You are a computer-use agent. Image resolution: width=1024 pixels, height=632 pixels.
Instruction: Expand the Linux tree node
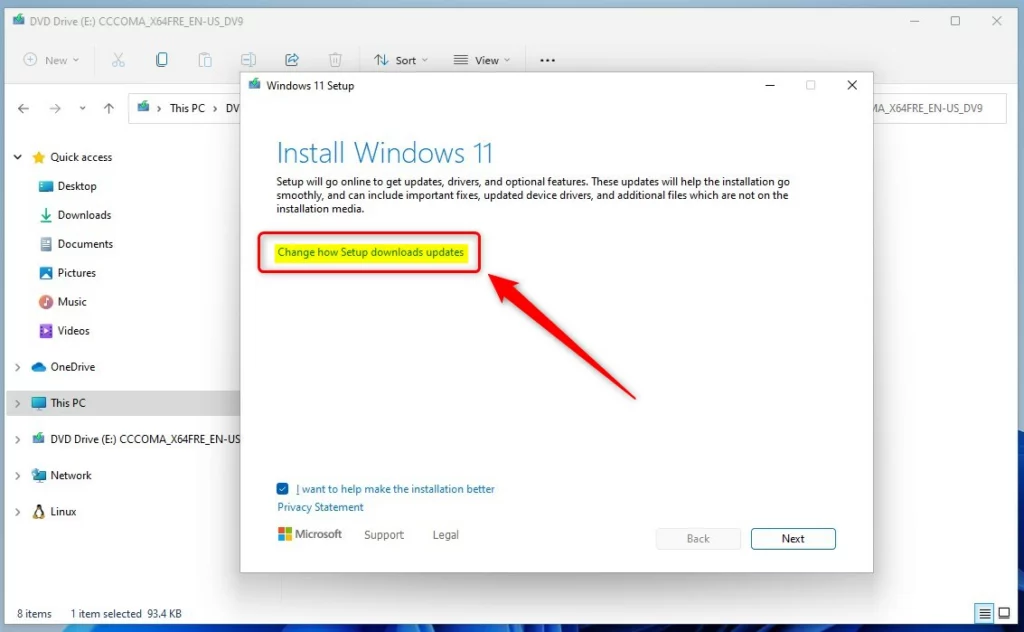(x=18, y=512)
